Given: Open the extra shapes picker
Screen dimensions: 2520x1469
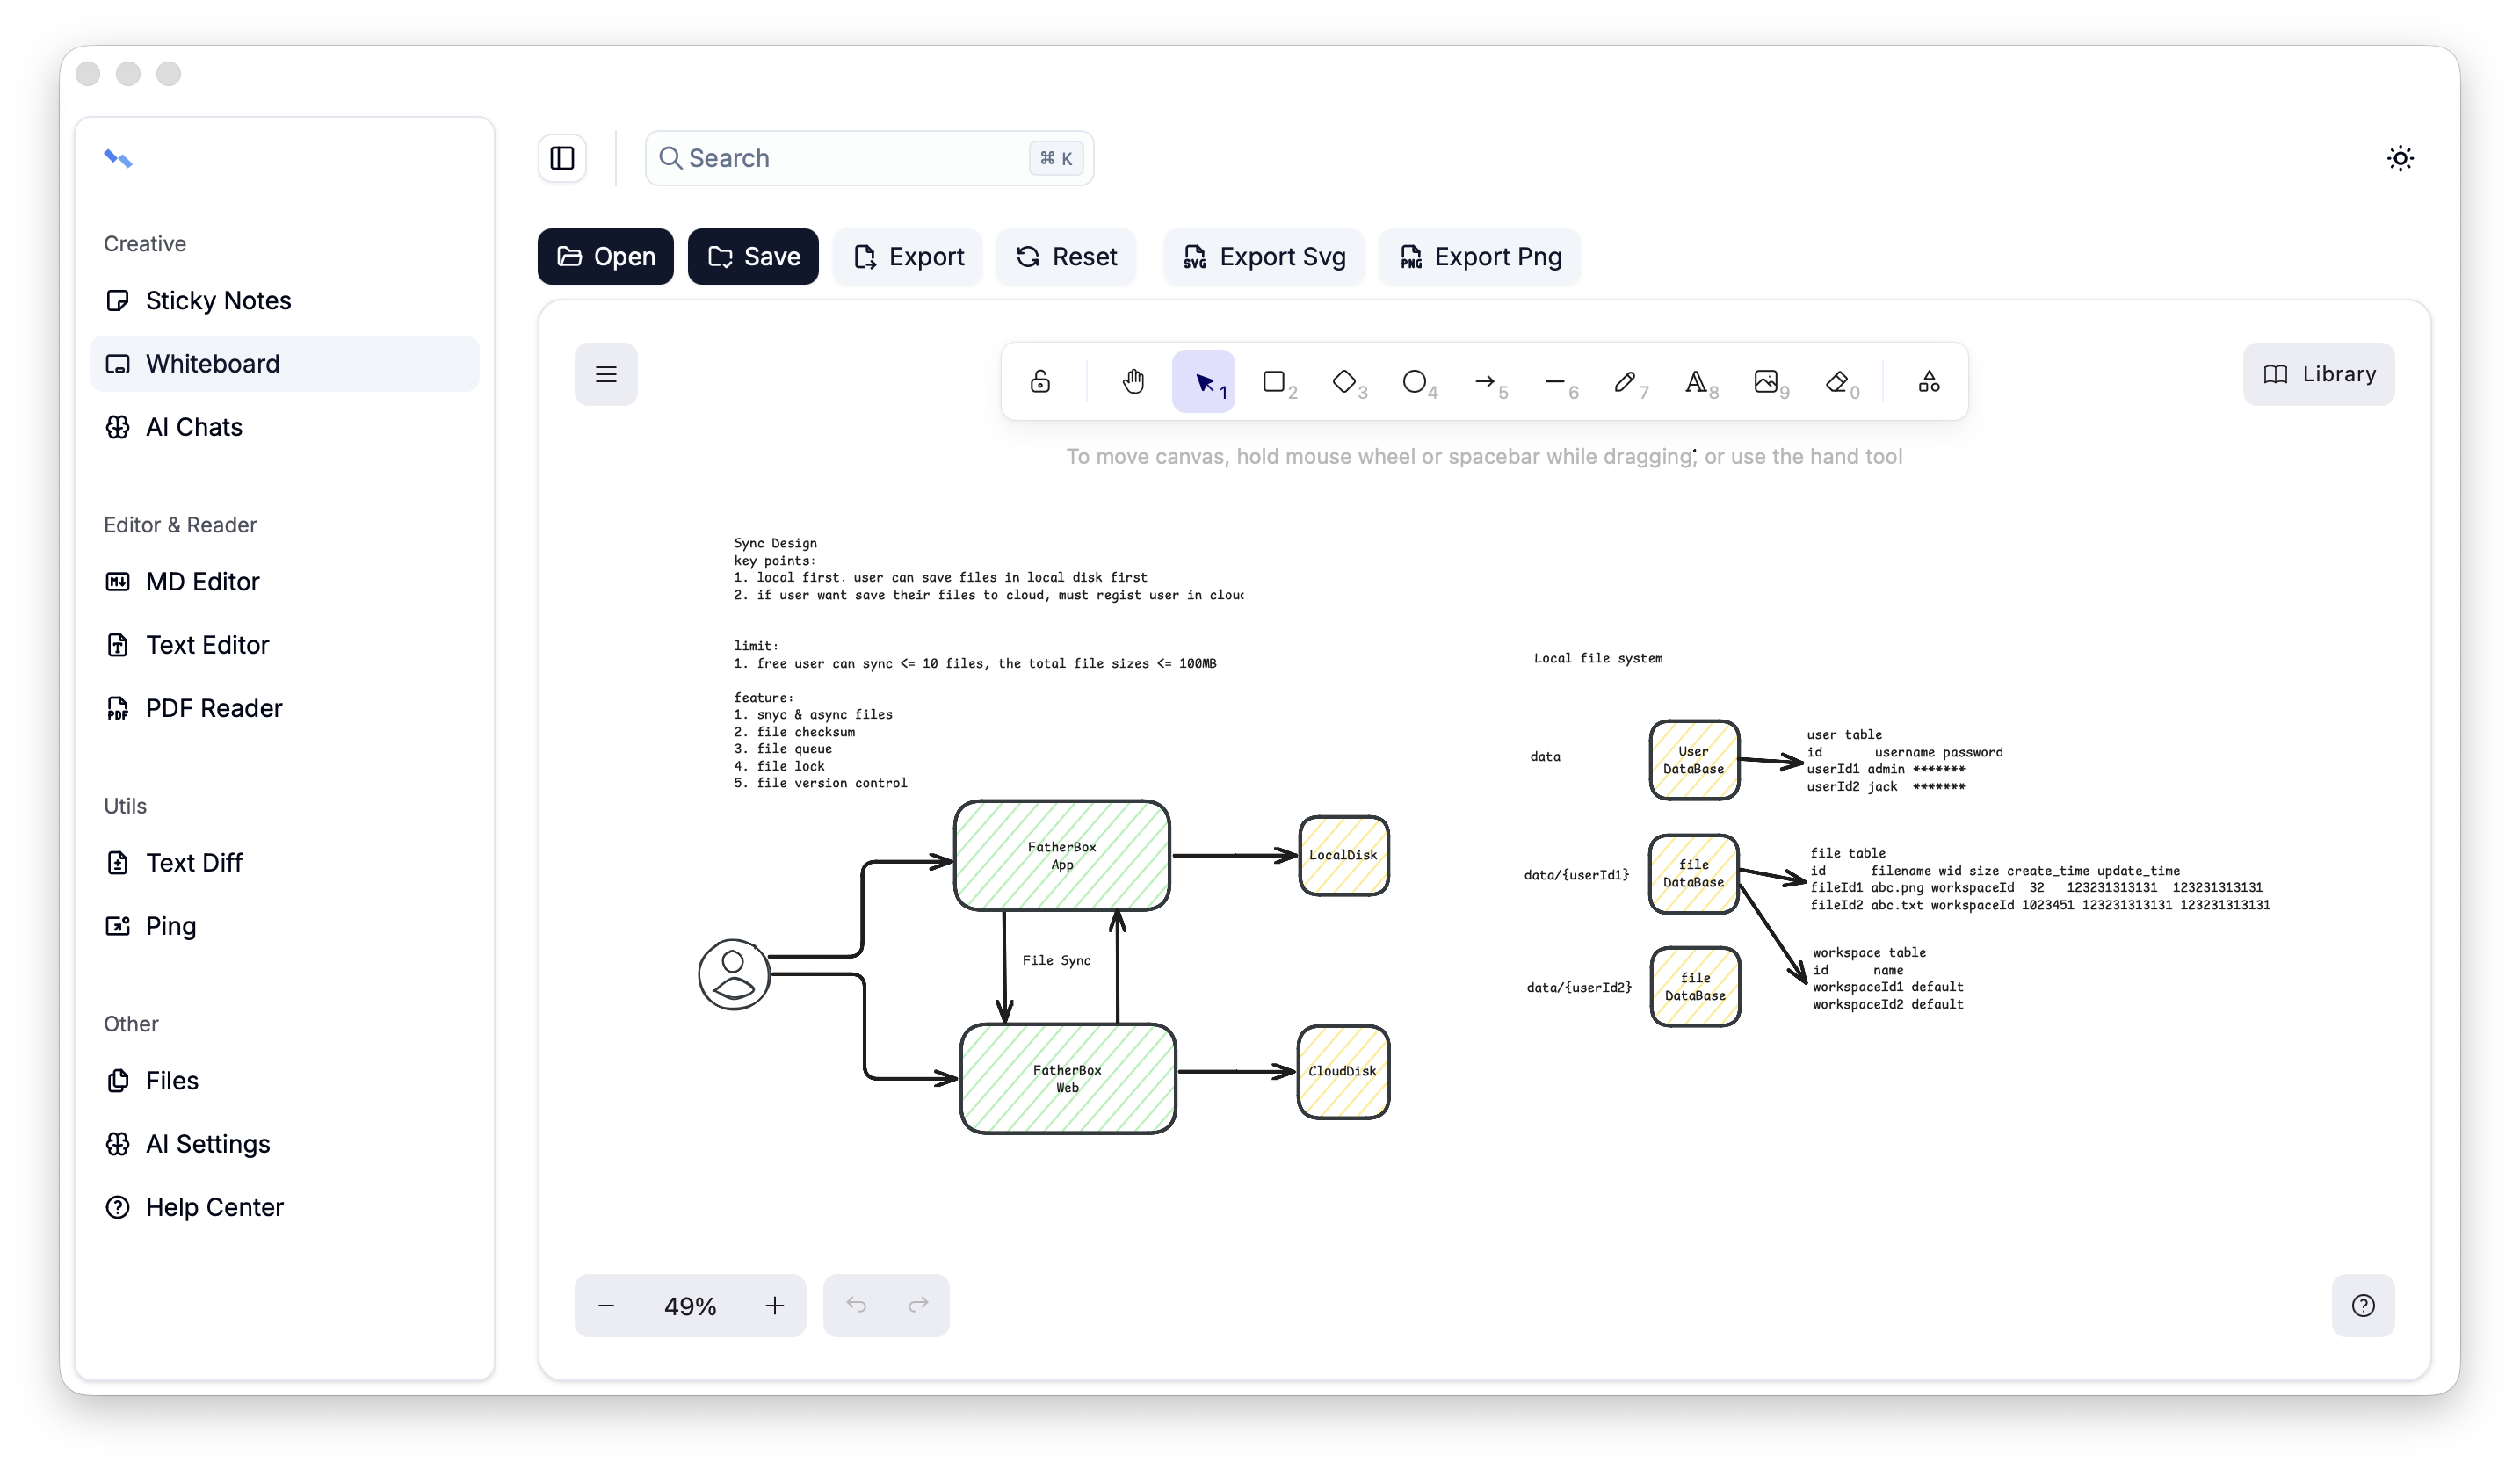Looking at the screenshot, I should pyautogui.click(x=1928, y=381).
